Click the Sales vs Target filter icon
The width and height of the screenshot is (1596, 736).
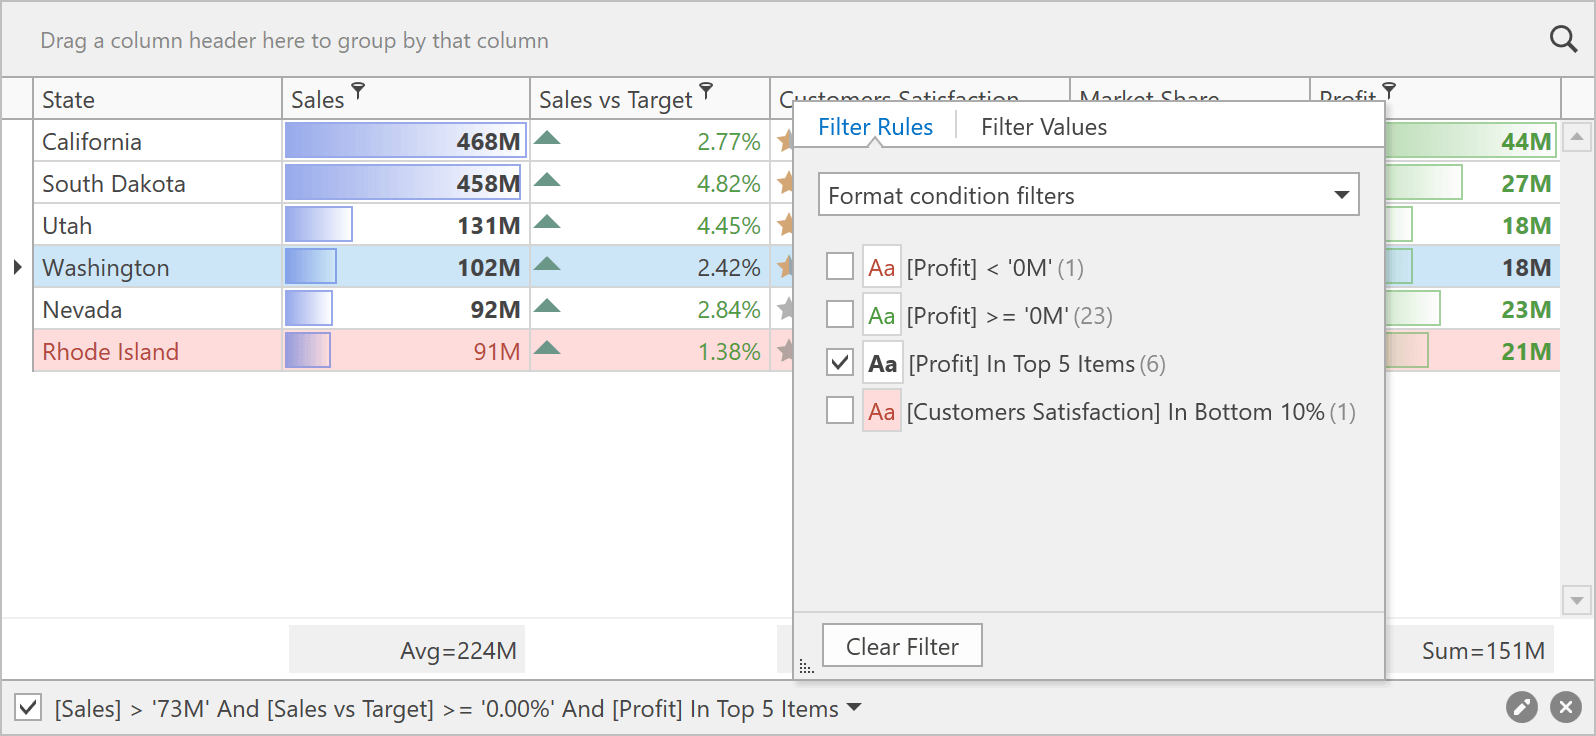coord(706,91)
